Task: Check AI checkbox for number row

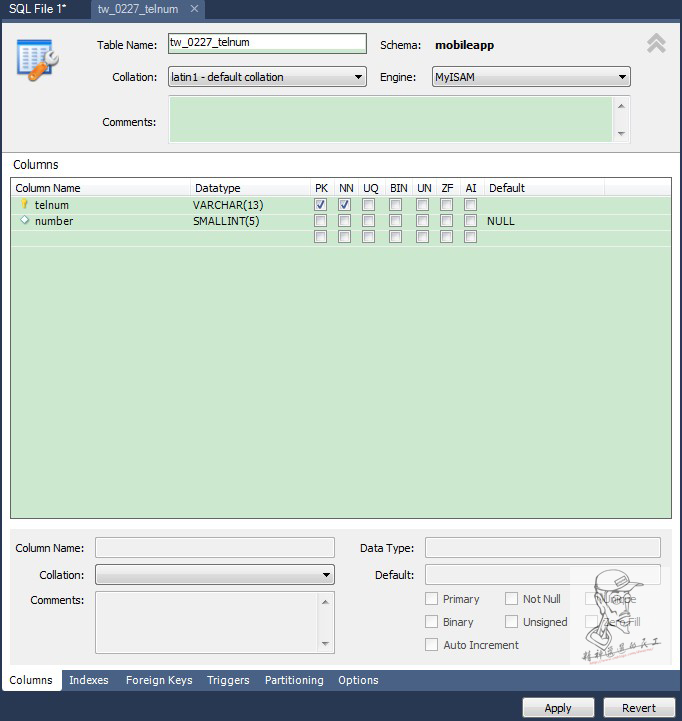Action: point(470,221)
